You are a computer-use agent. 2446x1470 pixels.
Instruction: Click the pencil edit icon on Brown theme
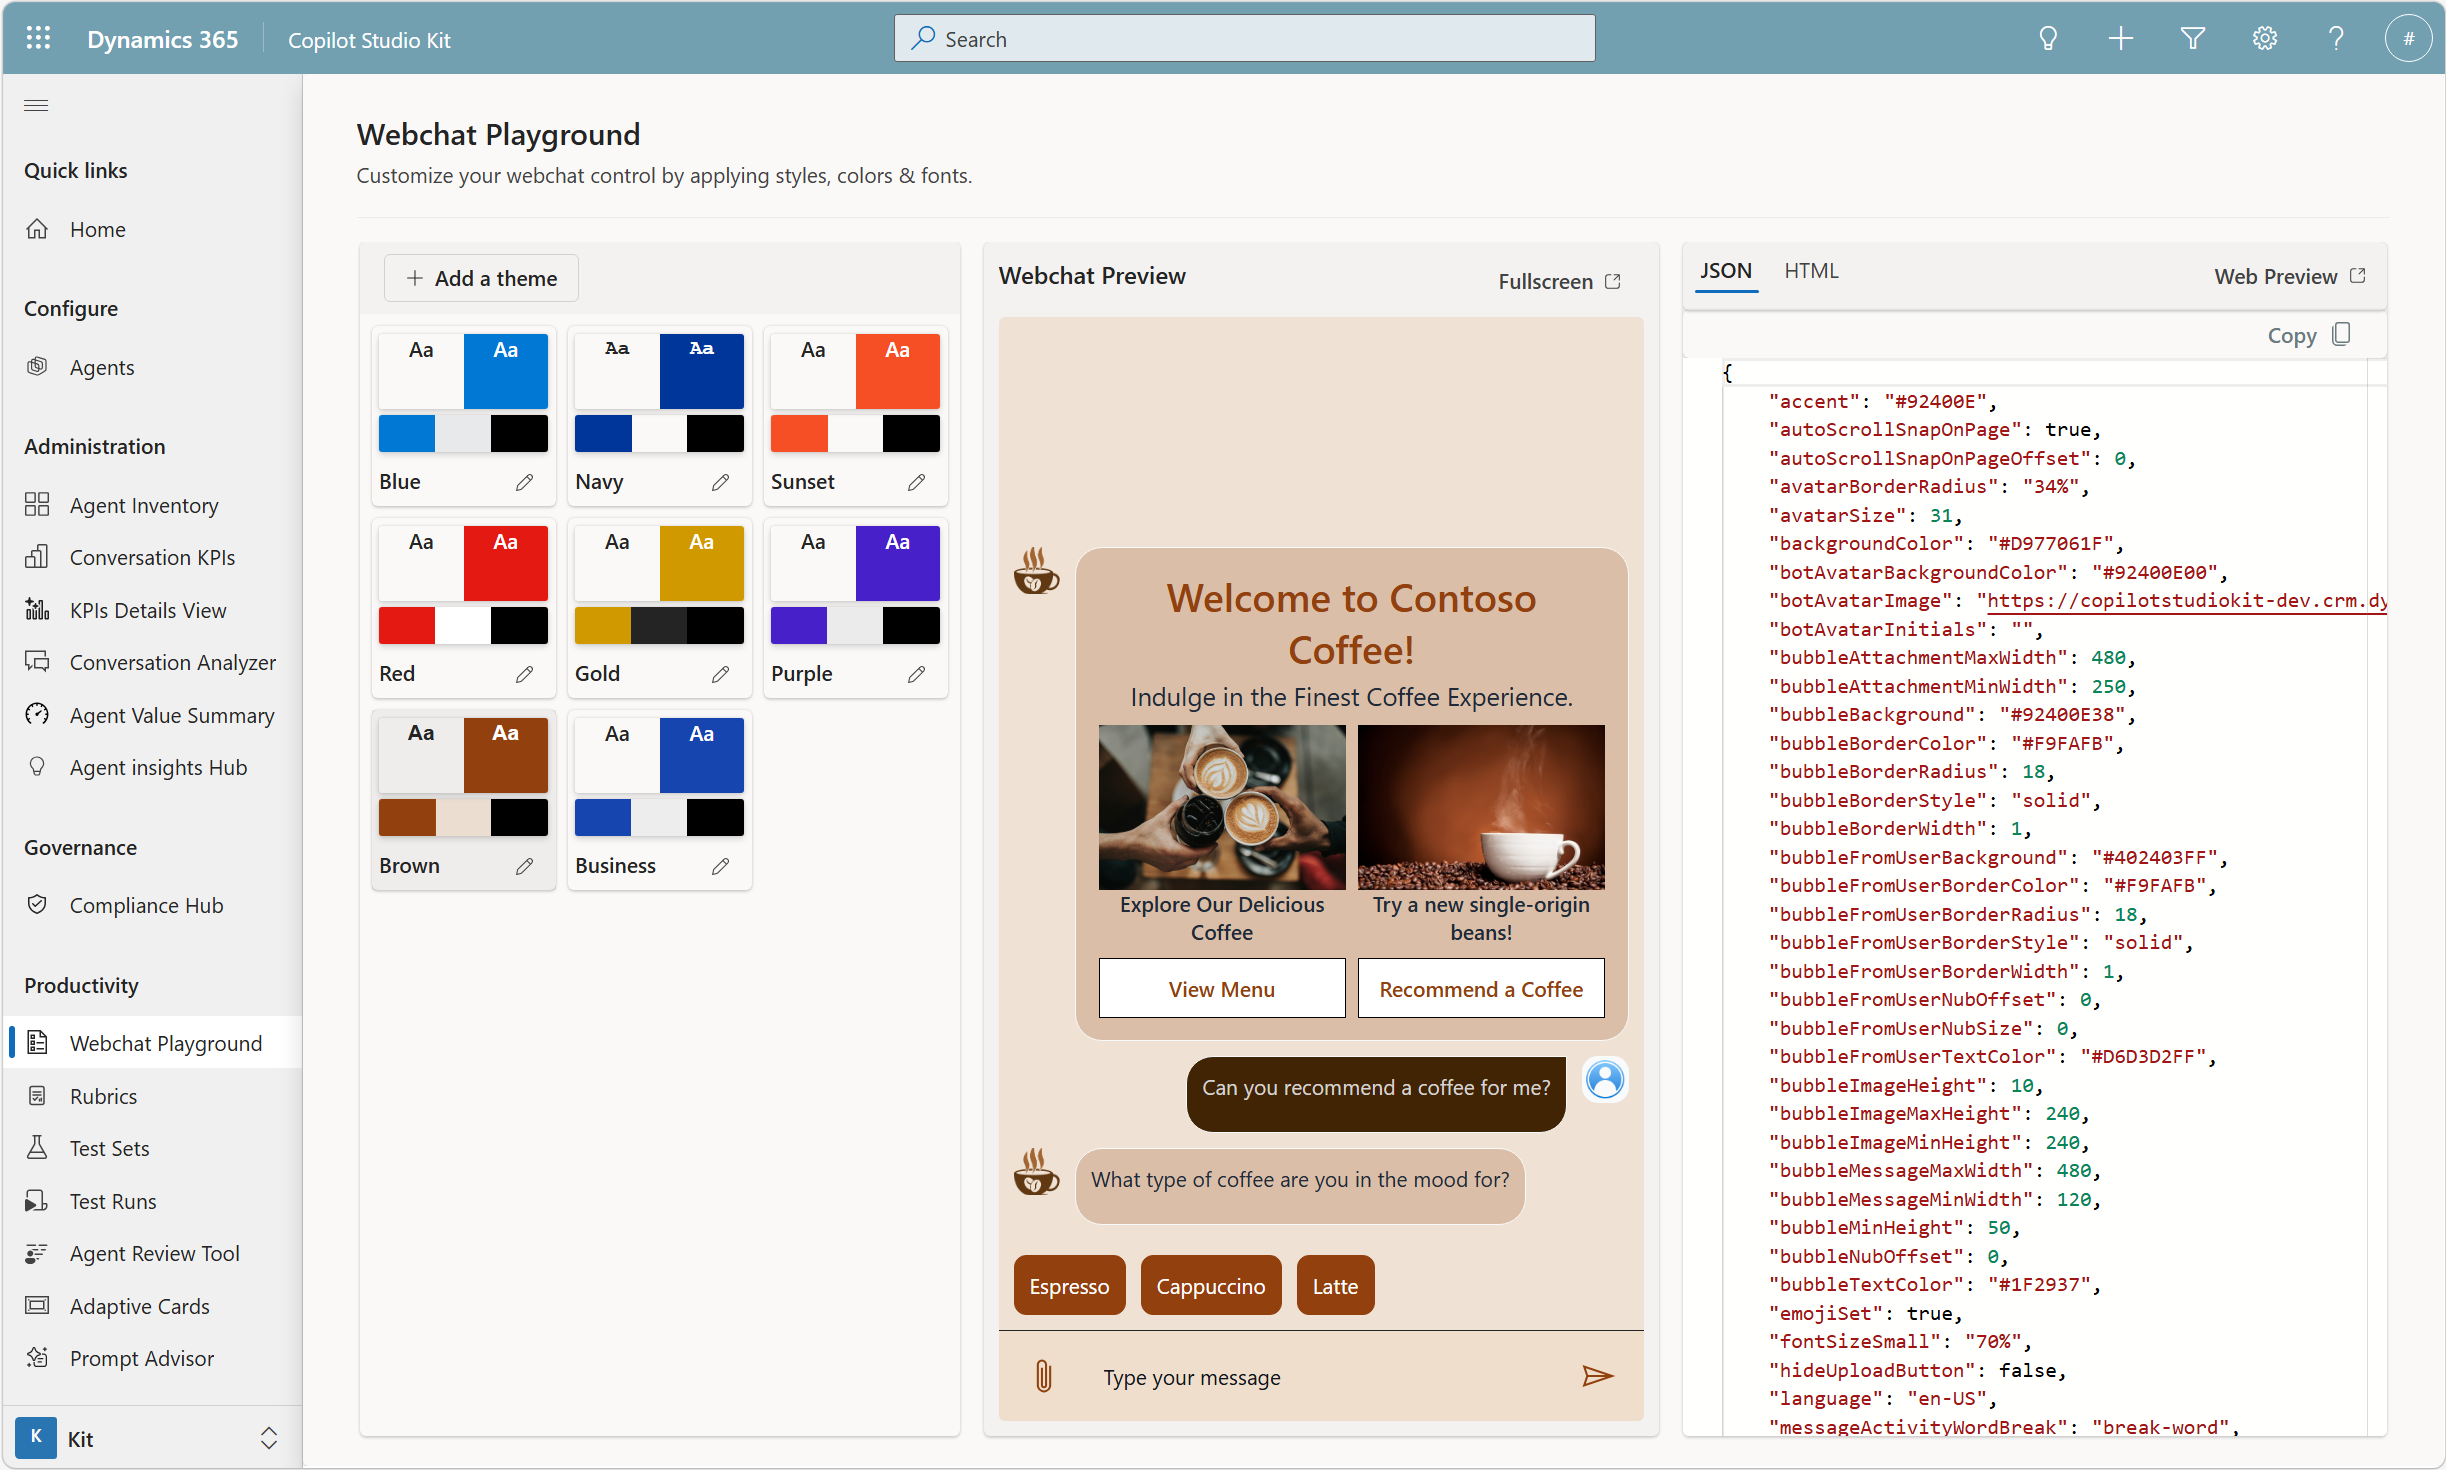coord(524,866)
